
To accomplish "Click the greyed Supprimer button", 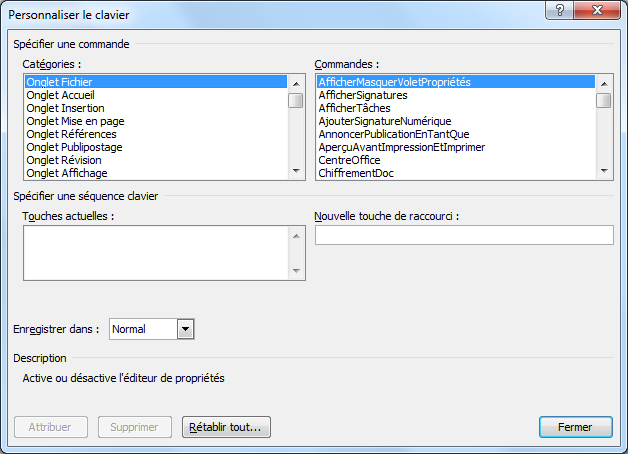I will pyautogui.click(x=135, y=427).
